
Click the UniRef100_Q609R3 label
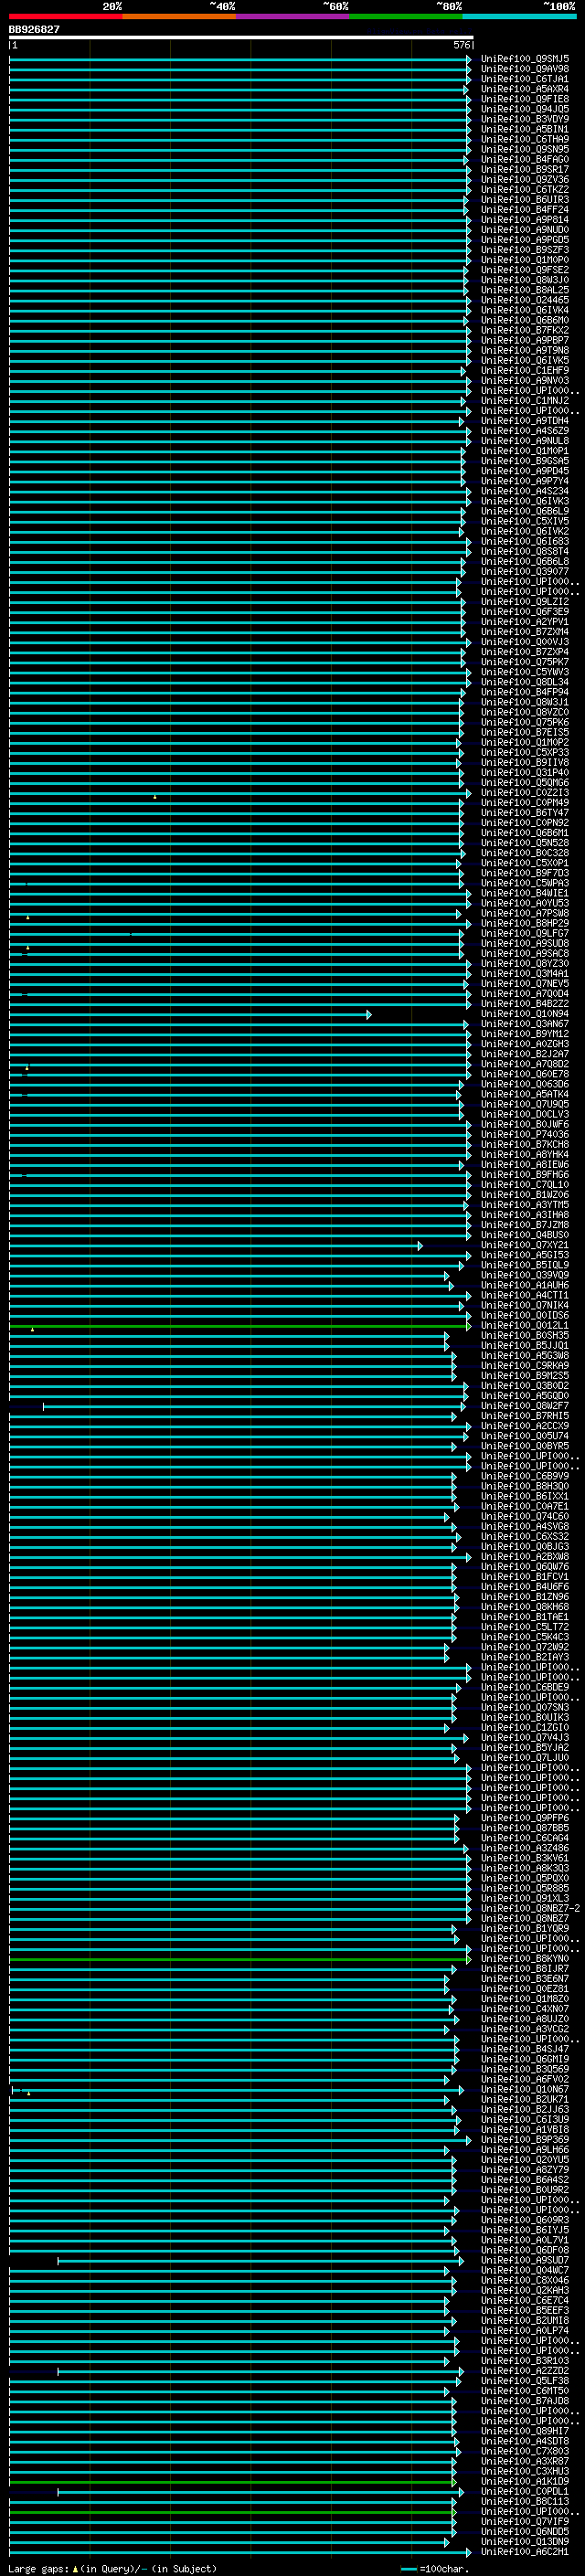tap(525, 2220)
